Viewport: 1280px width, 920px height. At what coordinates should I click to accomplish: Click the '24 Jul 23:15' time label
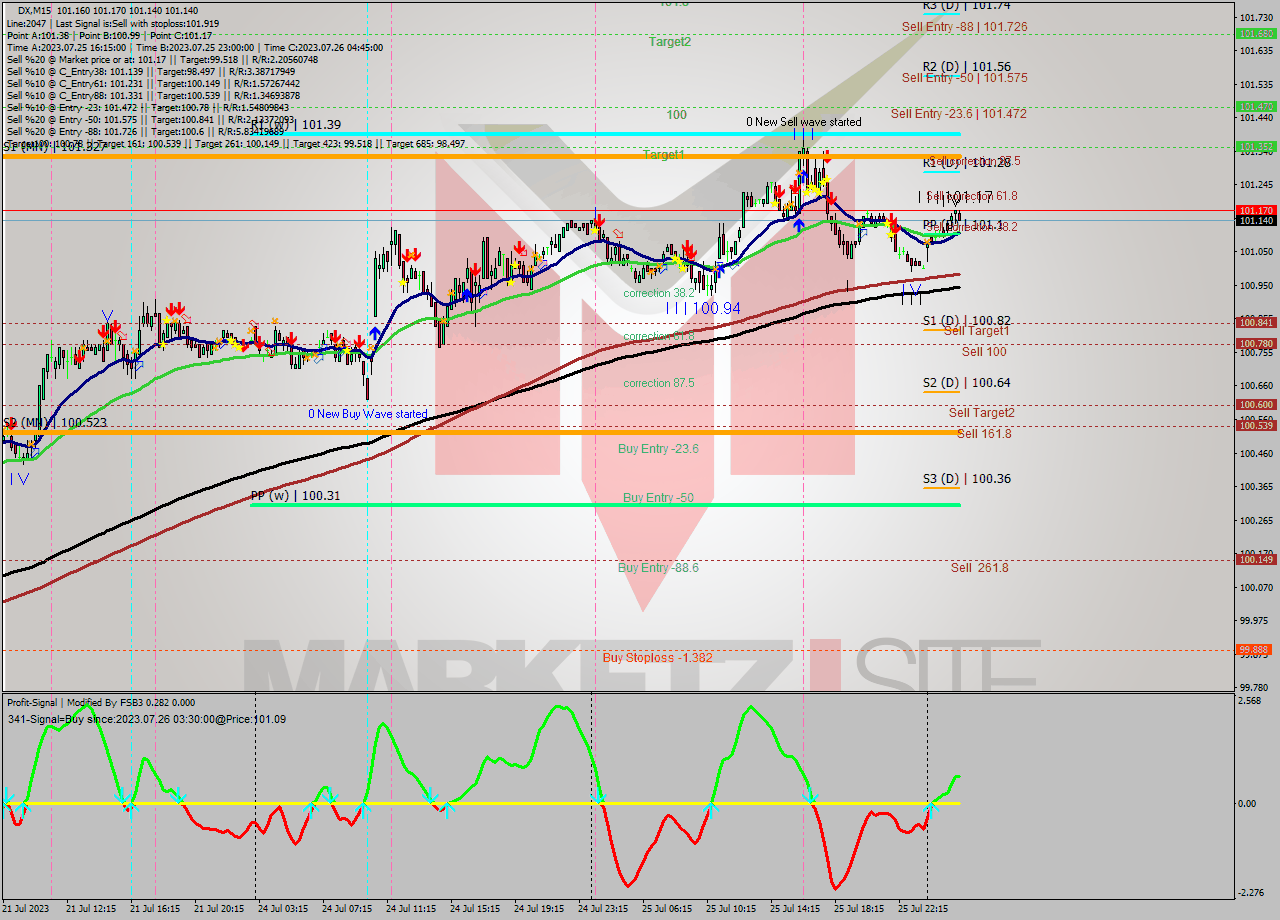coord(603,909)
